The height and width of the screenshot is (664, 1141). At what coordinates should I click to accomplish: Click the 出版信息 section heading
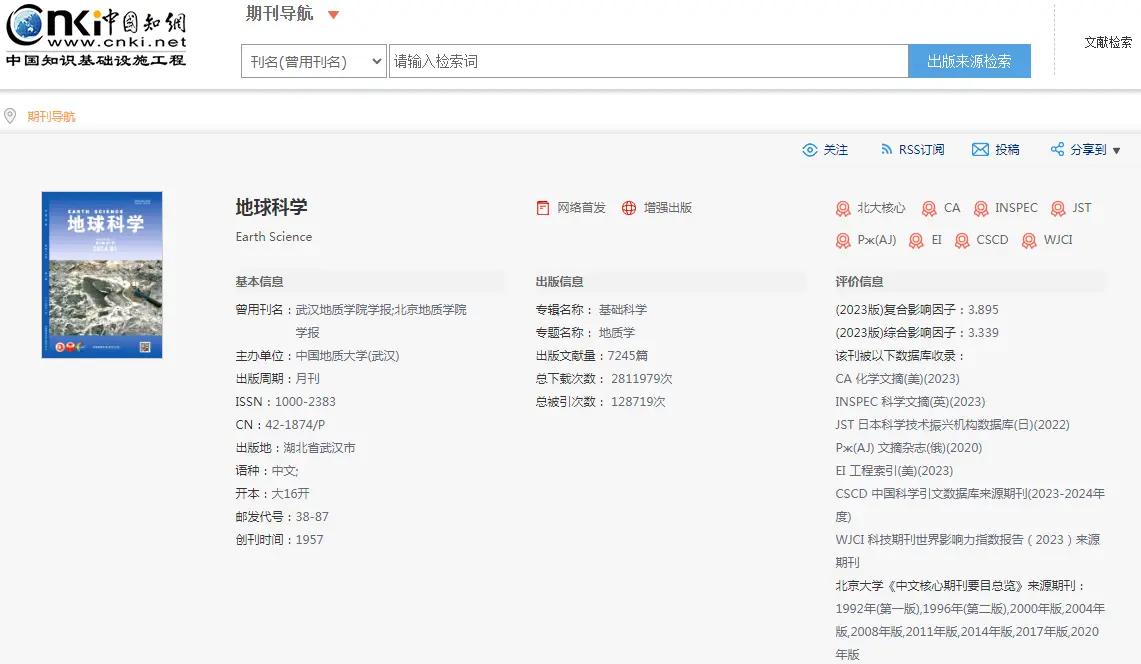tap(559, 282)
